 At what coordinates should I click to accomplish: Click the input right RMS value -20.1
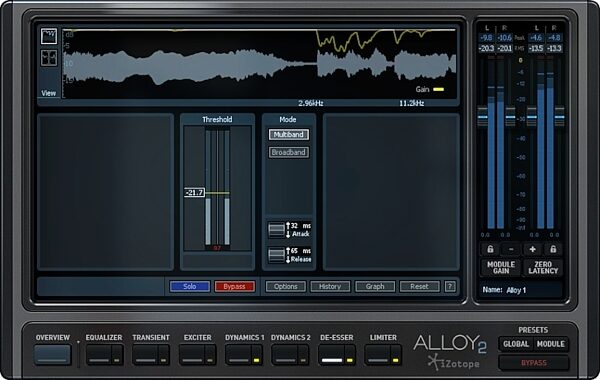click(x=504, y=48)
